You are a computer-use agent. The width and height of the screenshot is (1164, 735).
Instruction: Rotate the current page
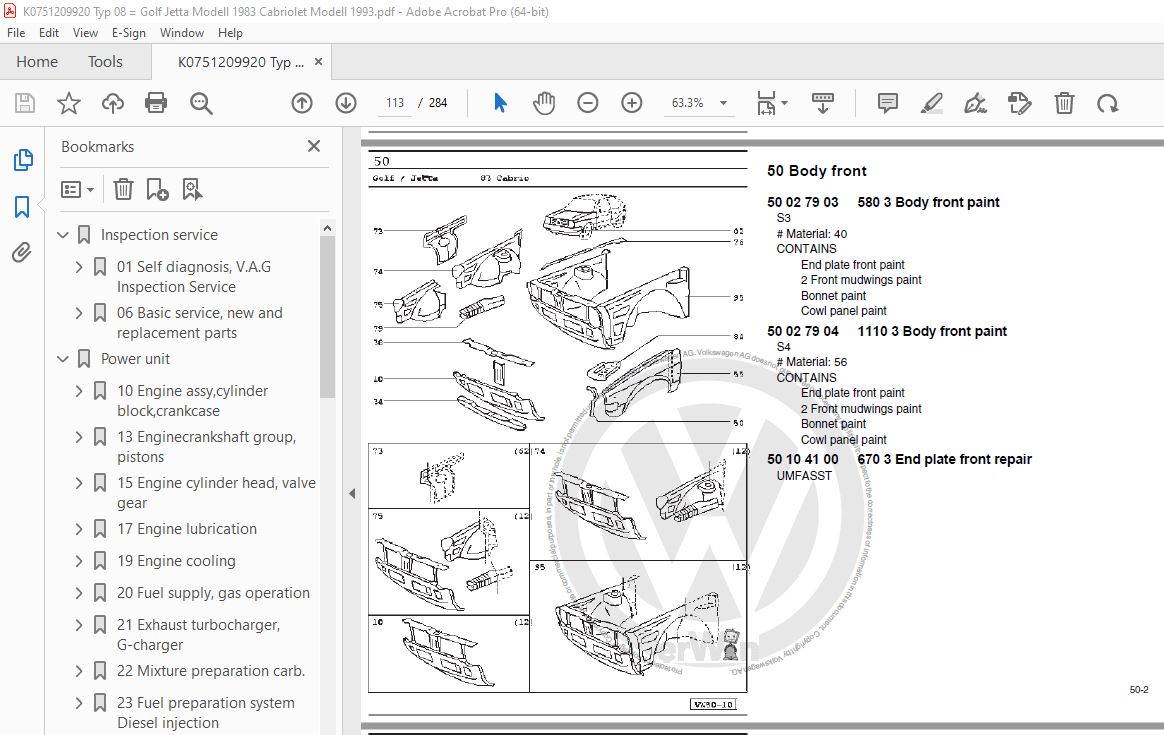[1107, 103]
